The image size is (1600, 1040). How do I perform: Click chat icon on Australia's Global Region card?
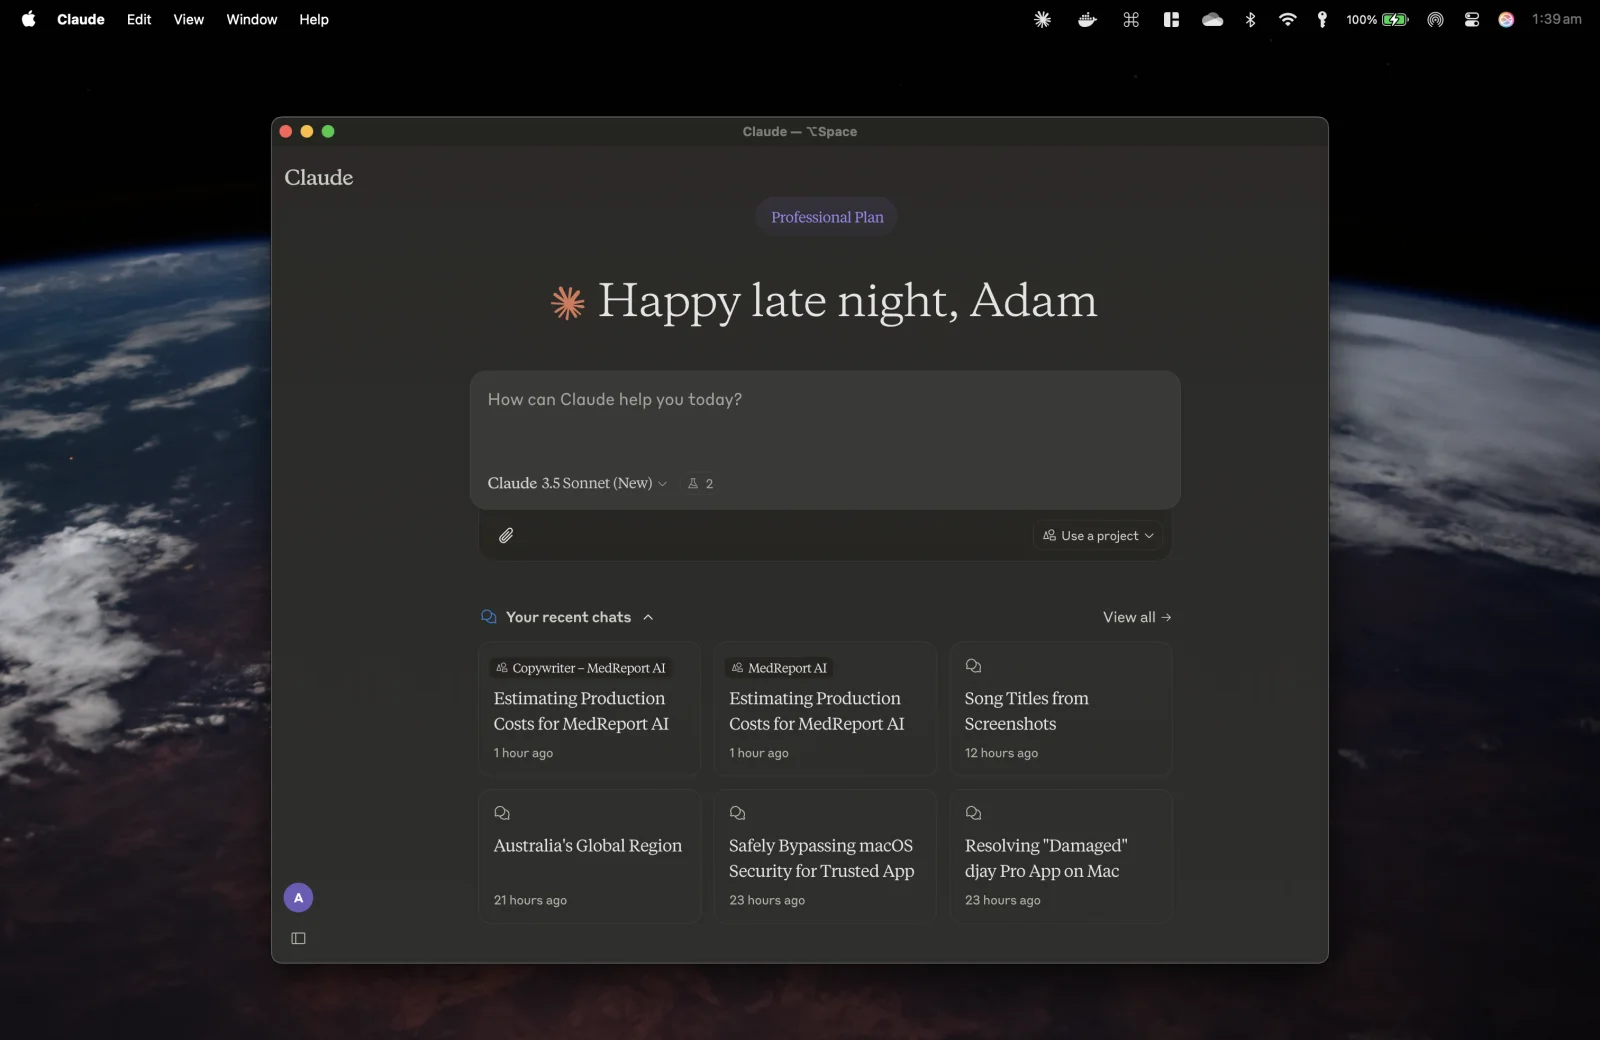(502, 813)
